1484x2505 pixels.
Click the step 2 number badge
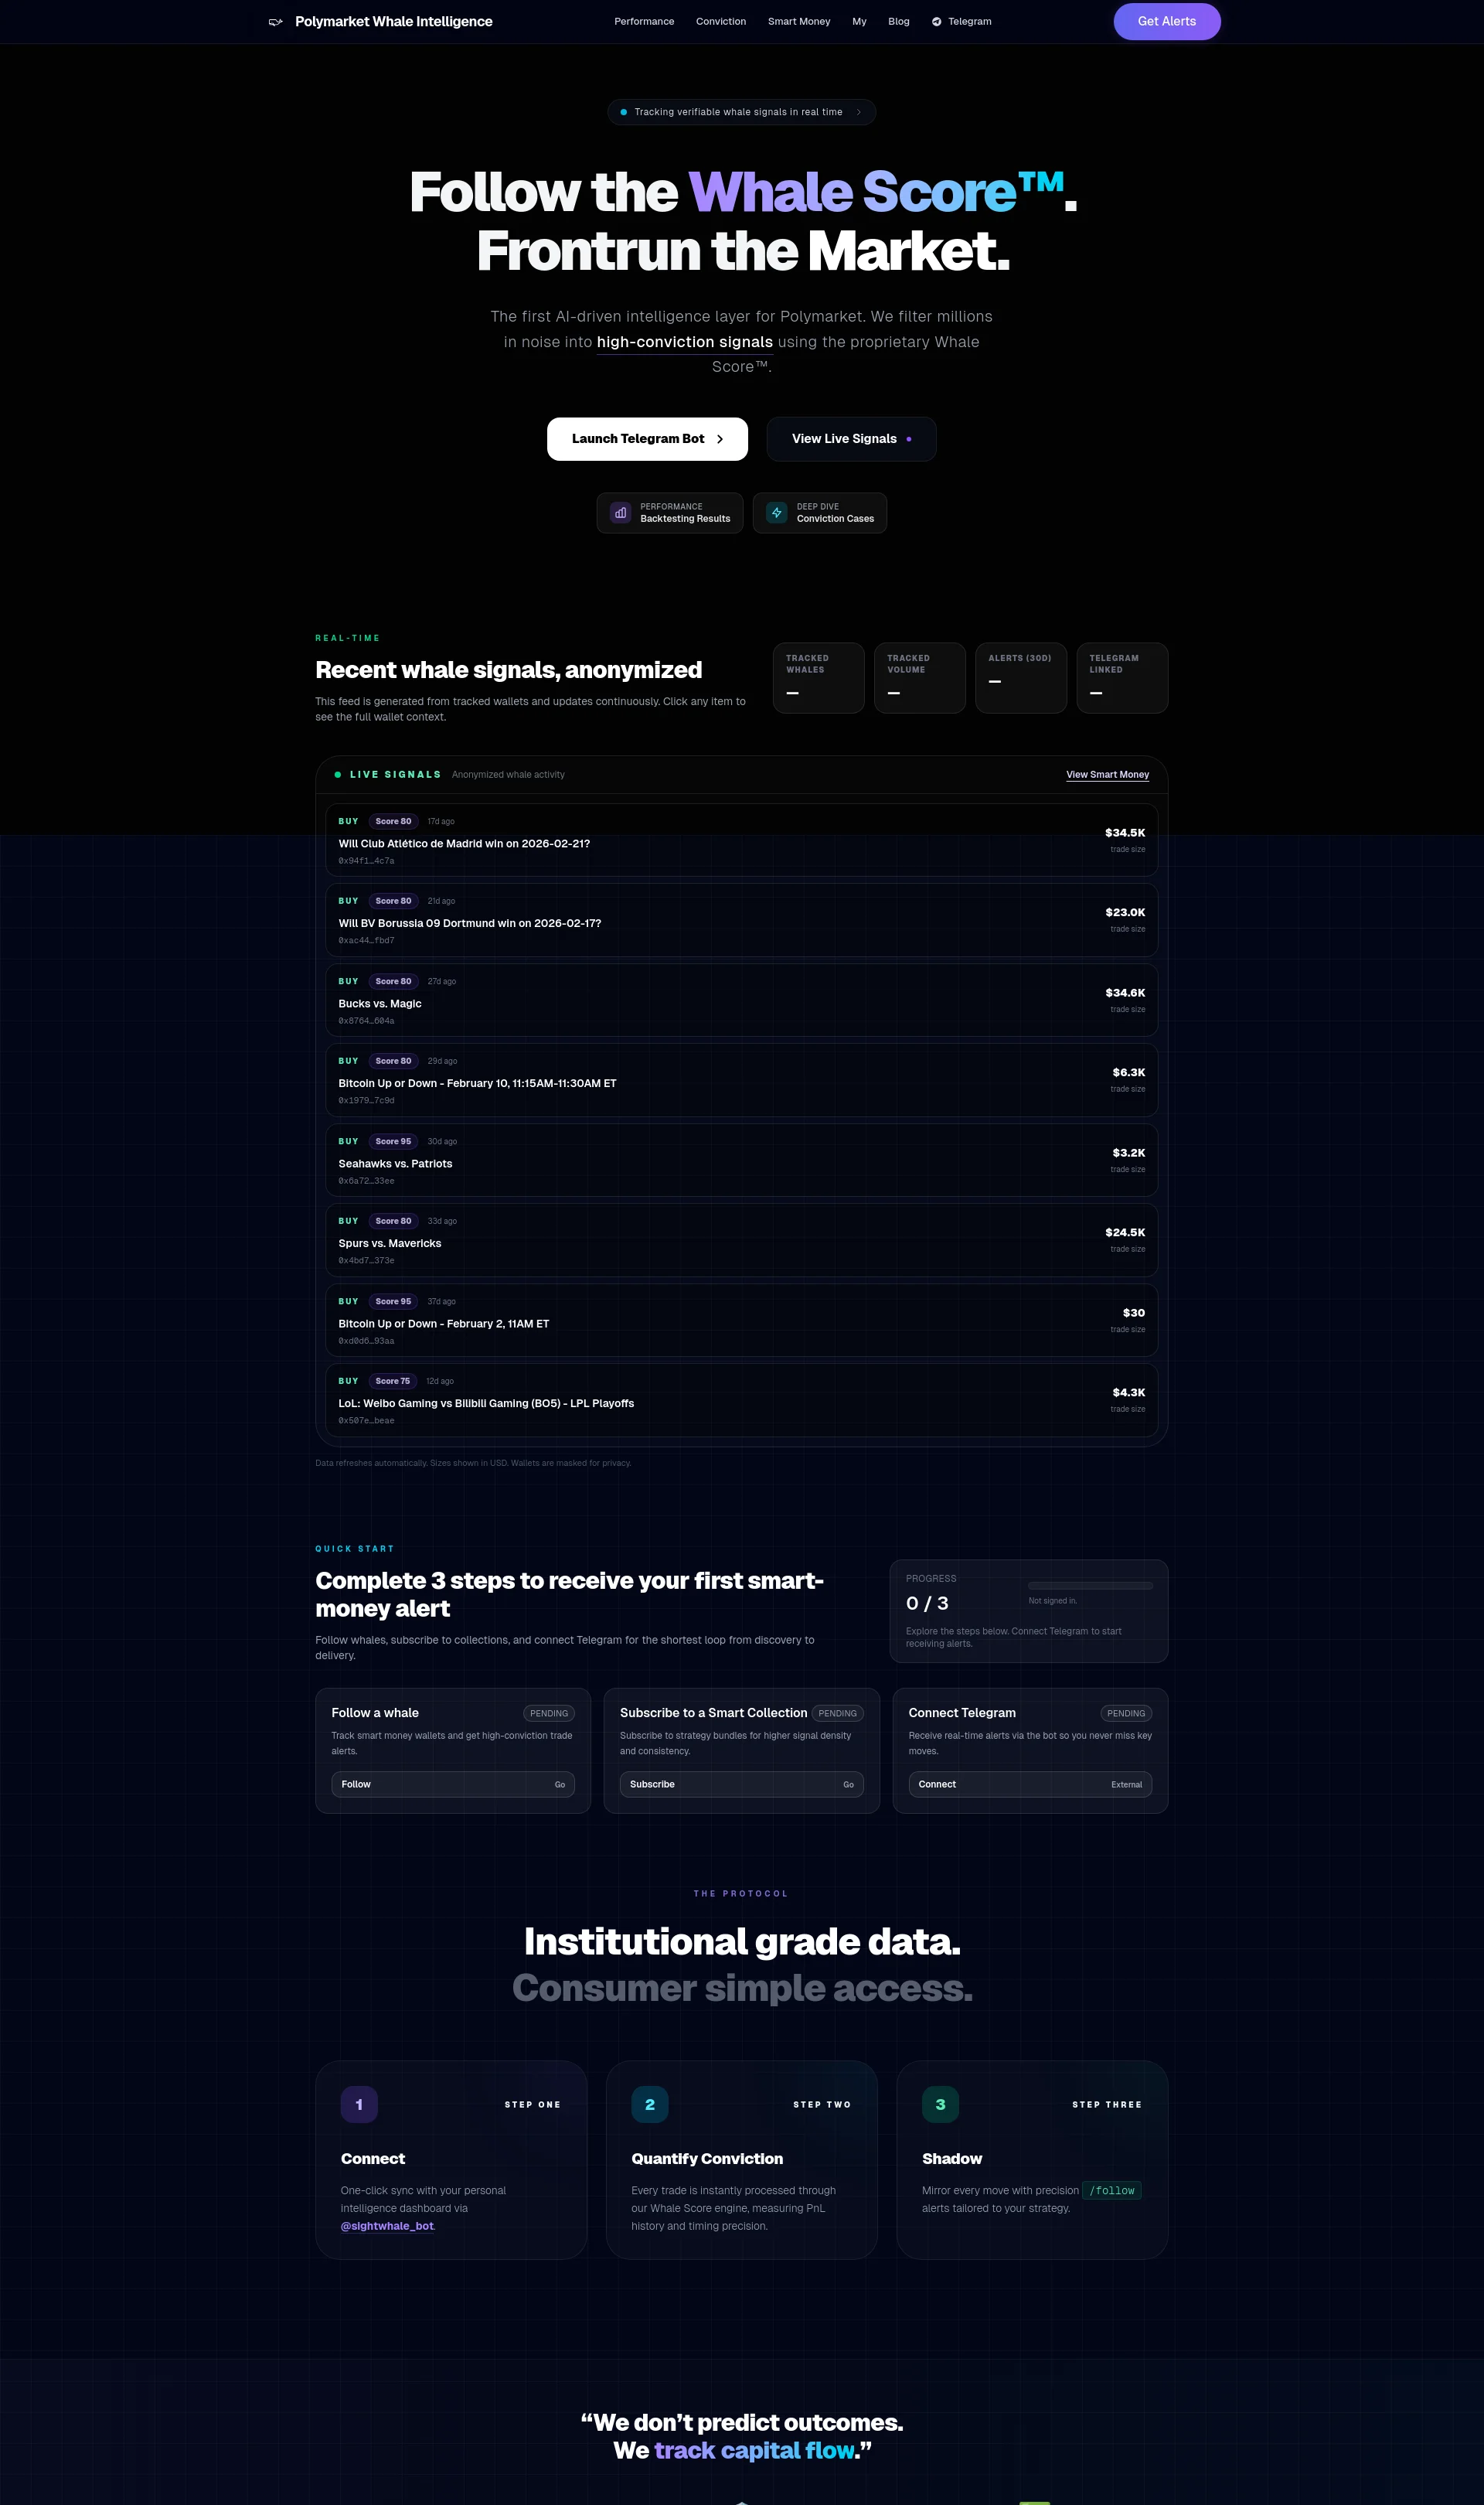[x=649, y=2104]
